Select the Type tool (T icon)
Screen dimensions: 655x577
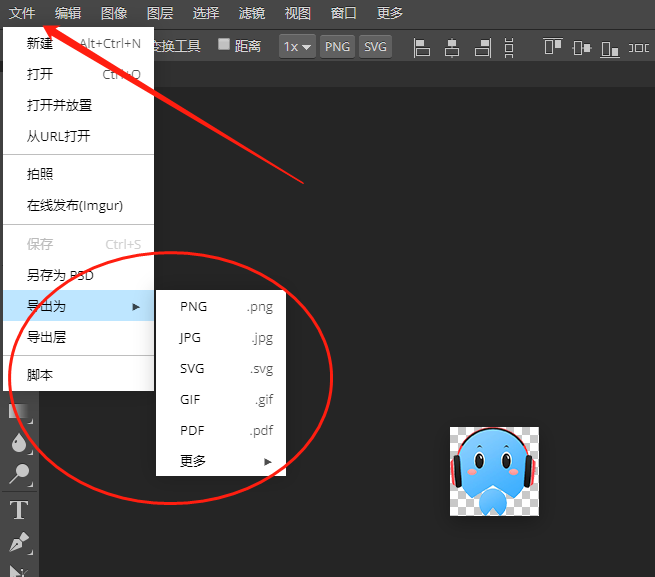pos(19,510)
